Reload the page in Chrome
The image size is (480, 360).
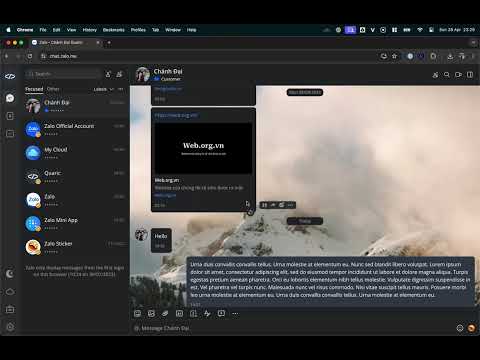[30, 56]
